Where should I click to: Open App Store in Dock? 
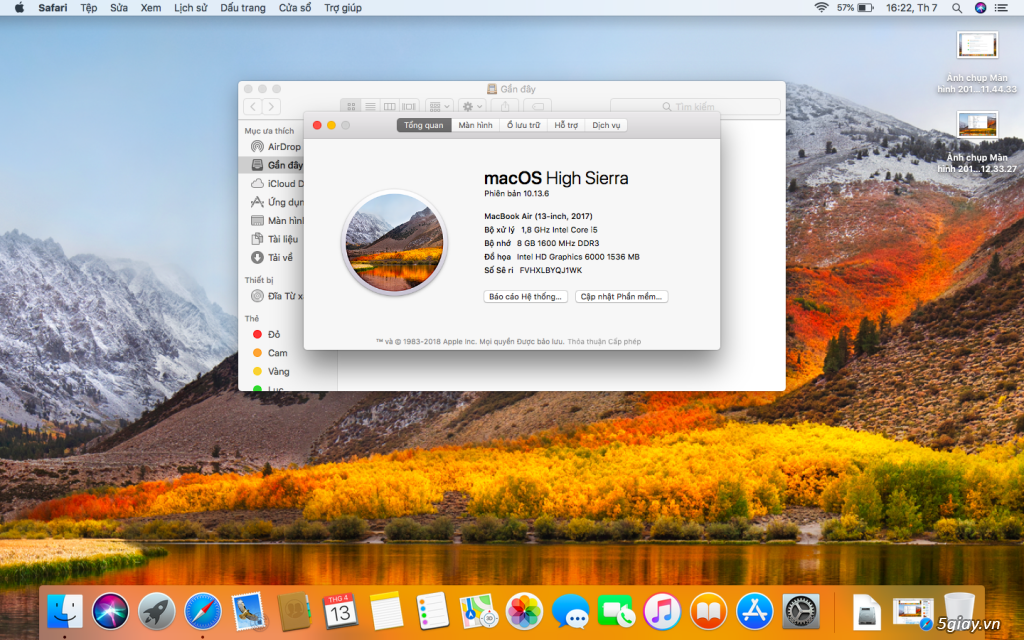tap(754, 612)
